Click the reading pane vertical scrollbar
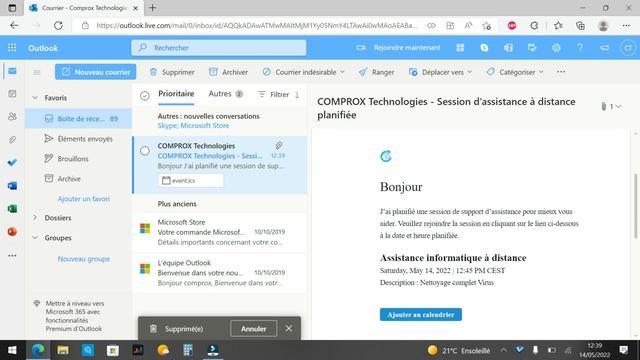Screen dimensions: 640x360 pyautogui.click(x=635, y=206)
